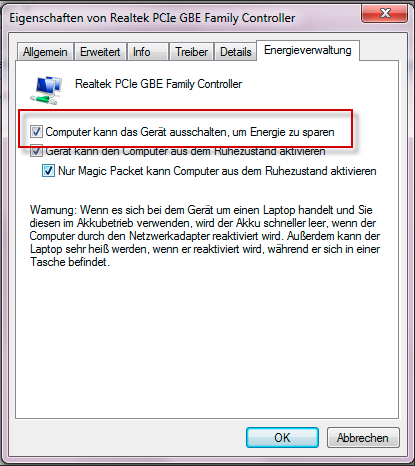Cancel using the Abbrechen button

[x=363, y=437]
